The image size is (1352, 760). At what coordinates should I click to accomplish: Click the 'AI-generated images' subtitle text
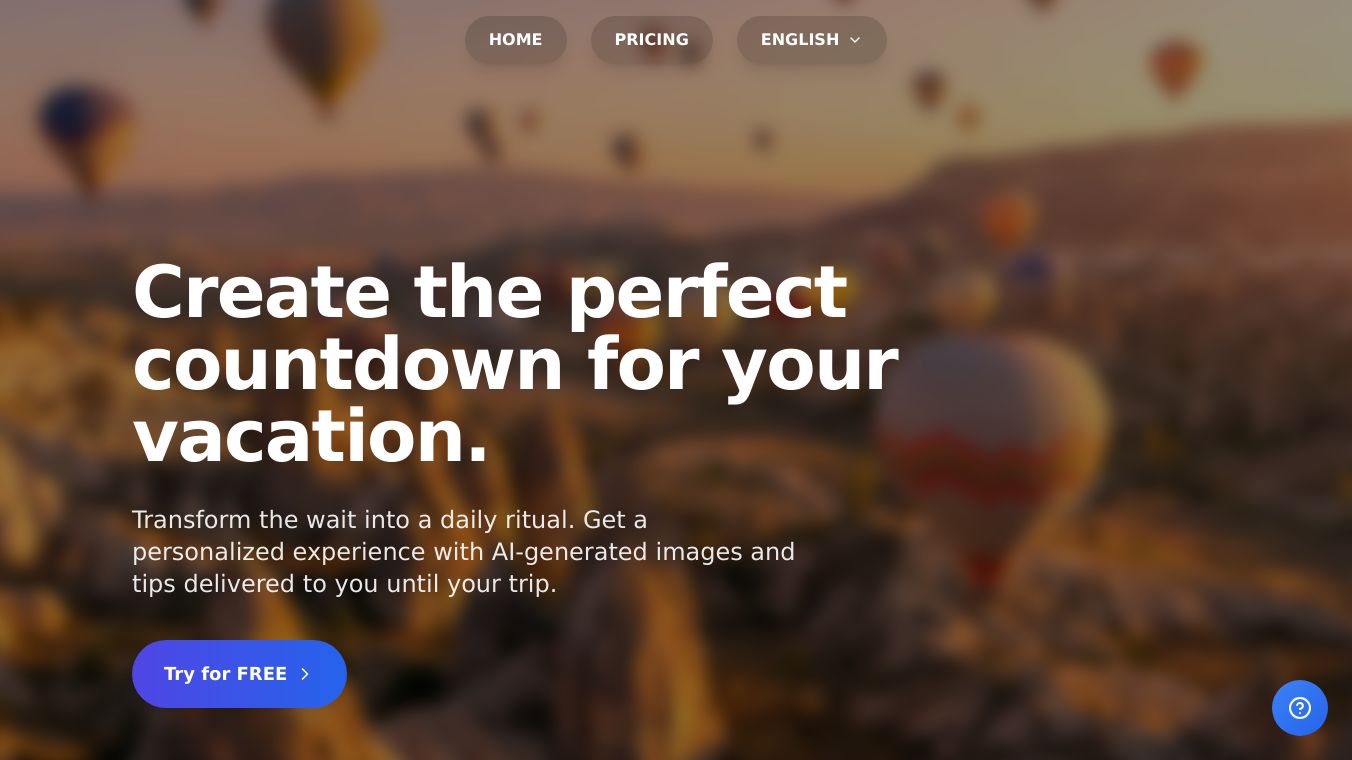click(x=617, y=552)
